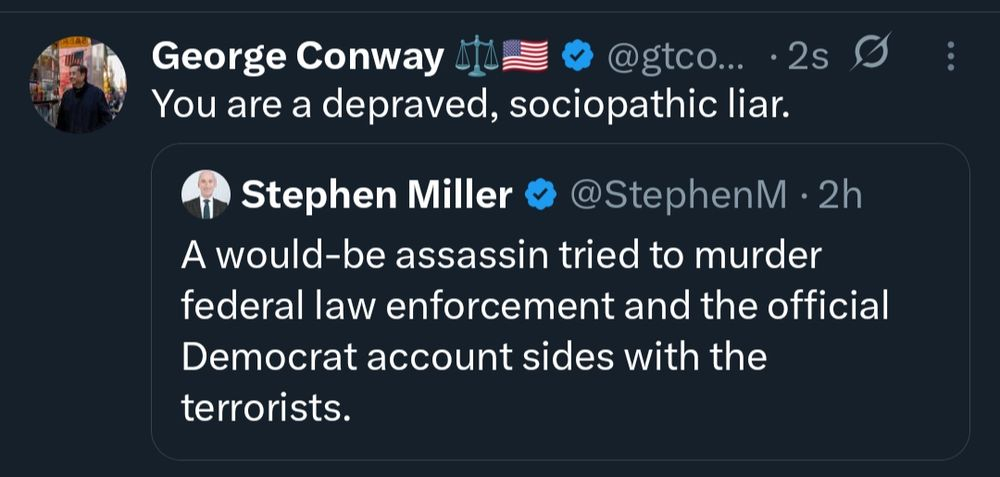Screen dimensions: 1000x477
Task: Click the 'You are a depraved' reply text
Action: (470, 104)
